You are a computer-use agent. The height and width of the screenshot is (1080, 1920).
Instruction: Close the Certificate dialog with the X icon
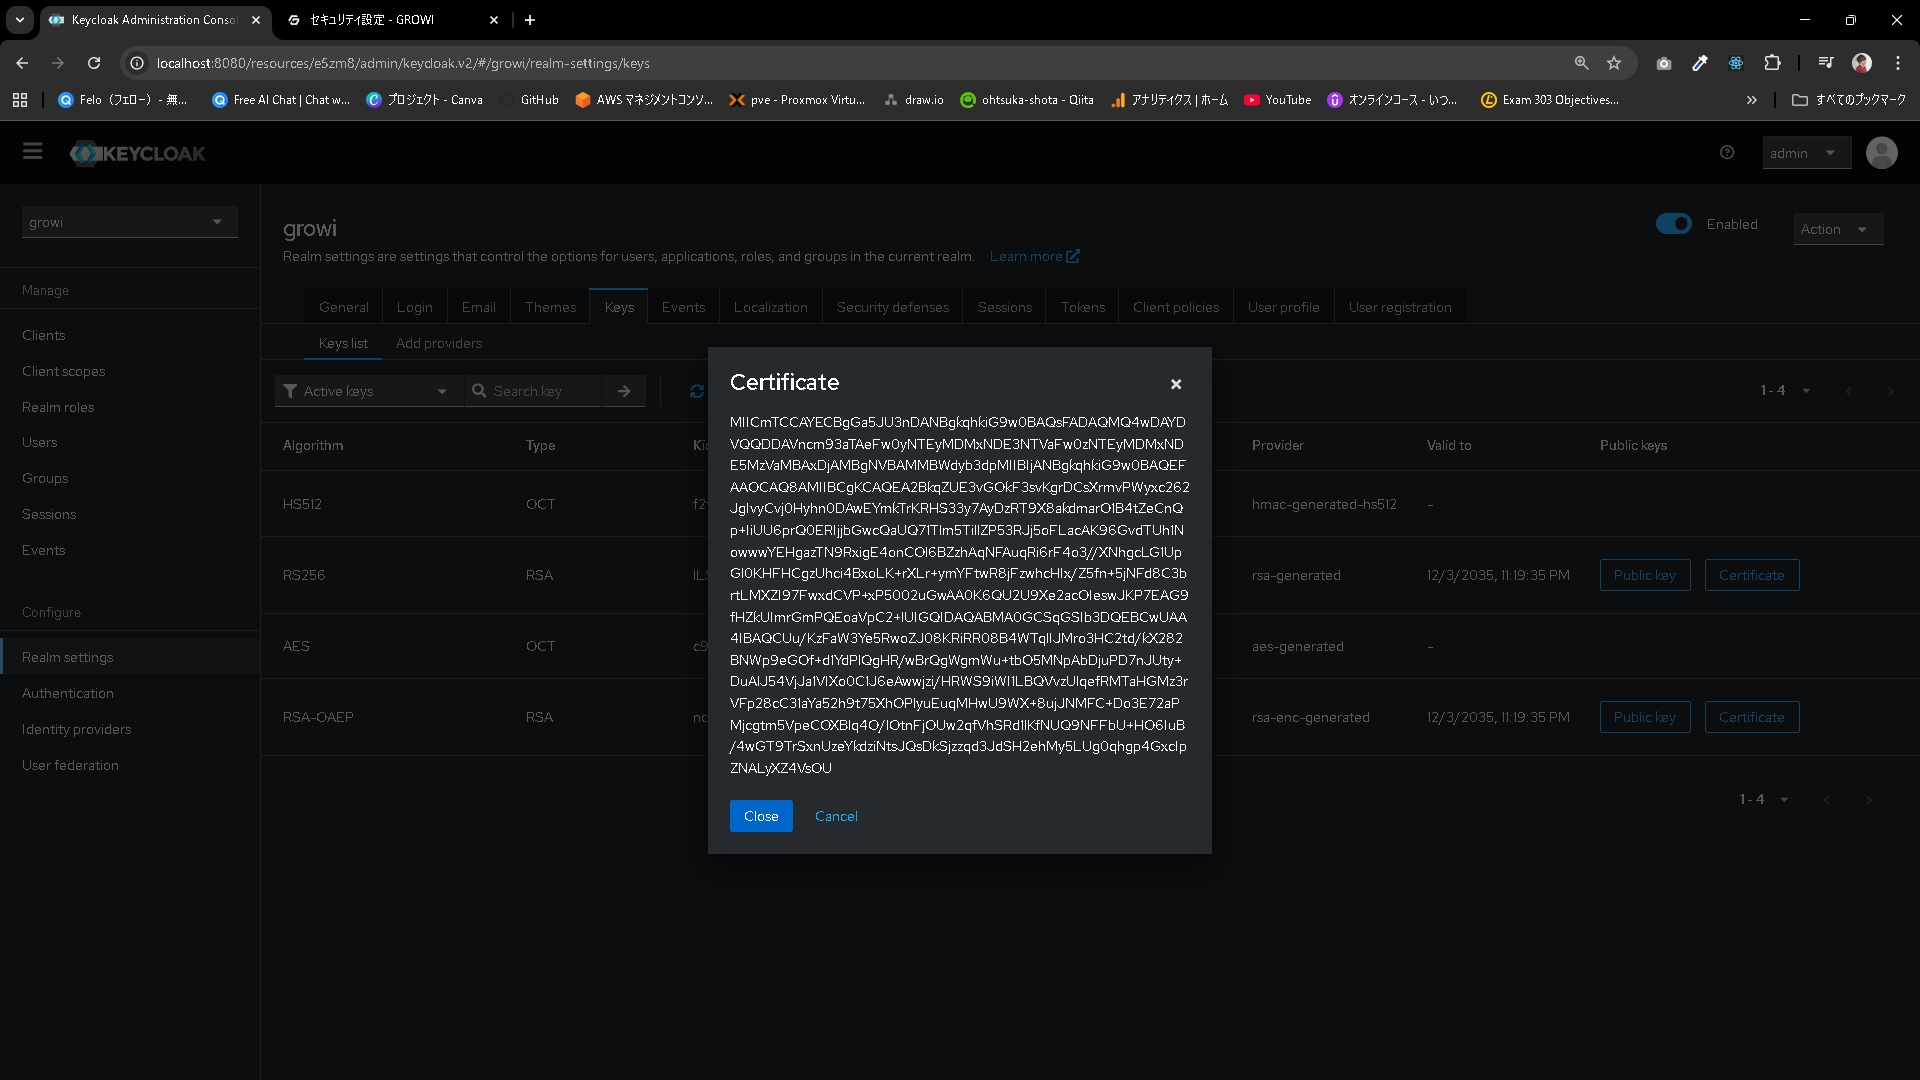(x=1176, y=384)
